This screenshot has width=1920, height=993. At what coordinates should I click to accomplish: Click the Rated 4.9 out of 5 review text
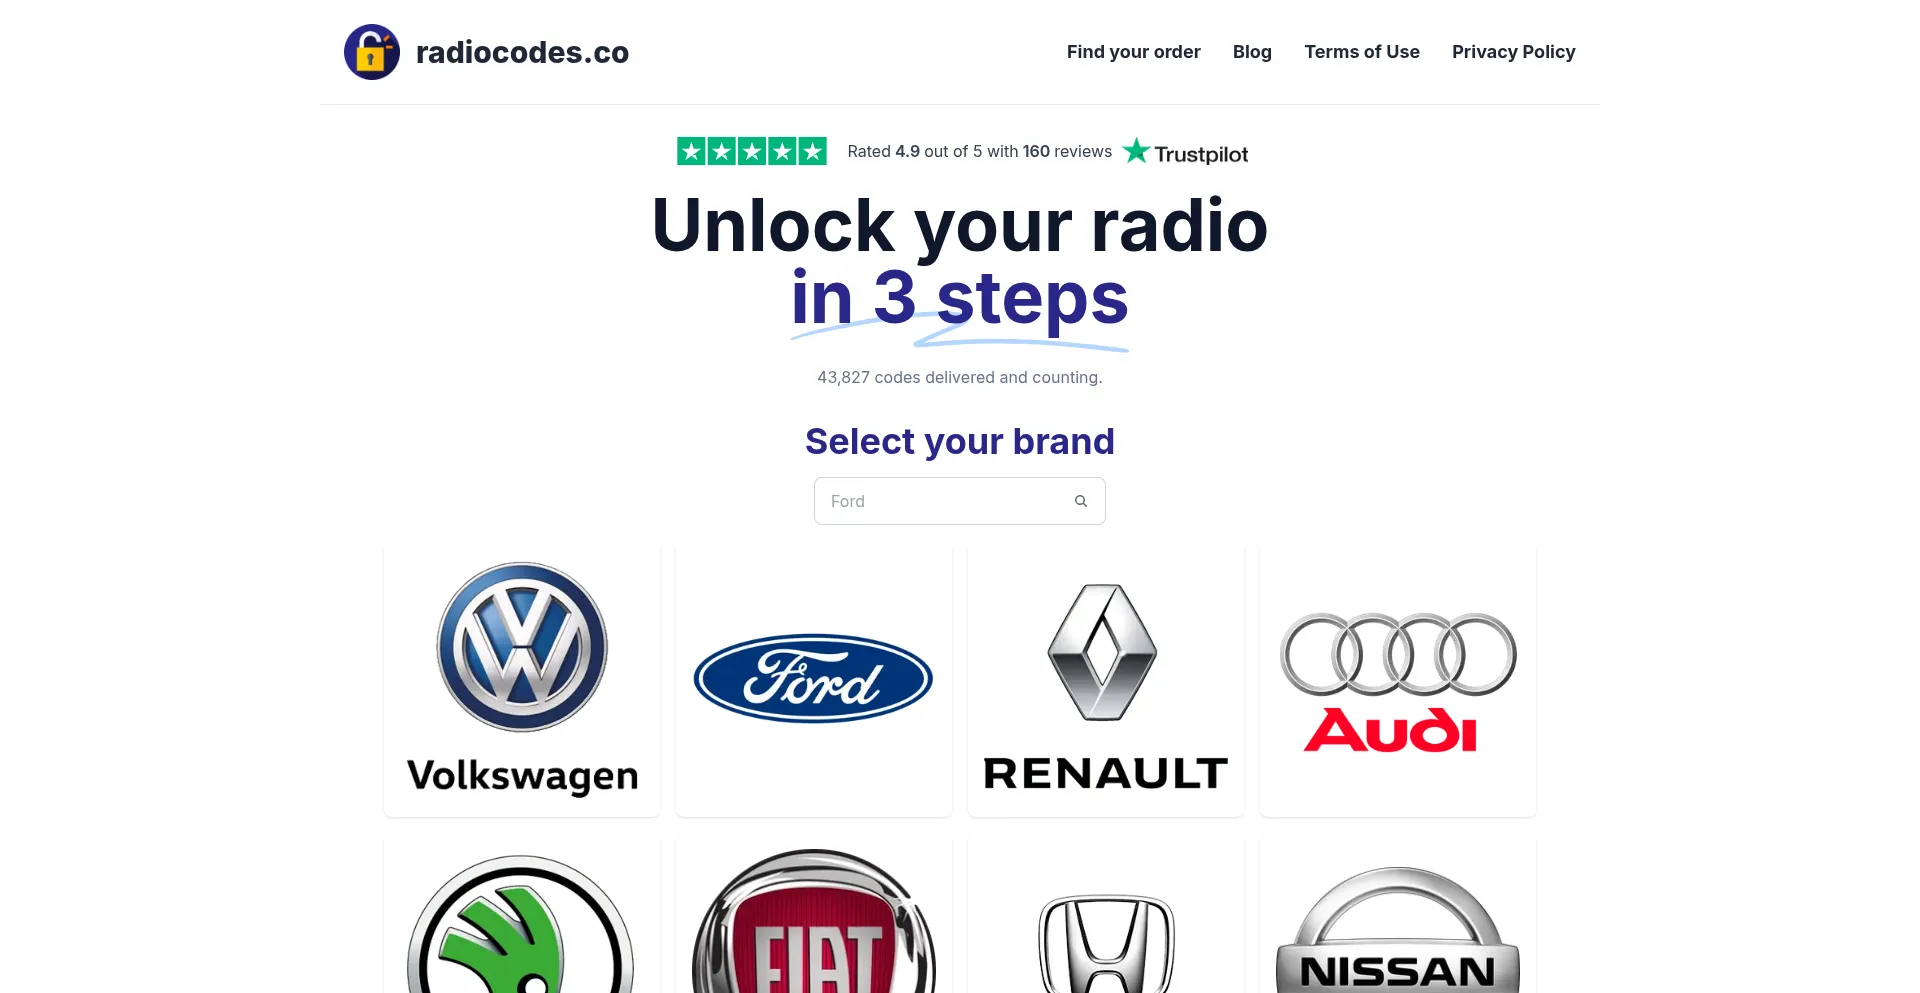click(x=980, y=151)
